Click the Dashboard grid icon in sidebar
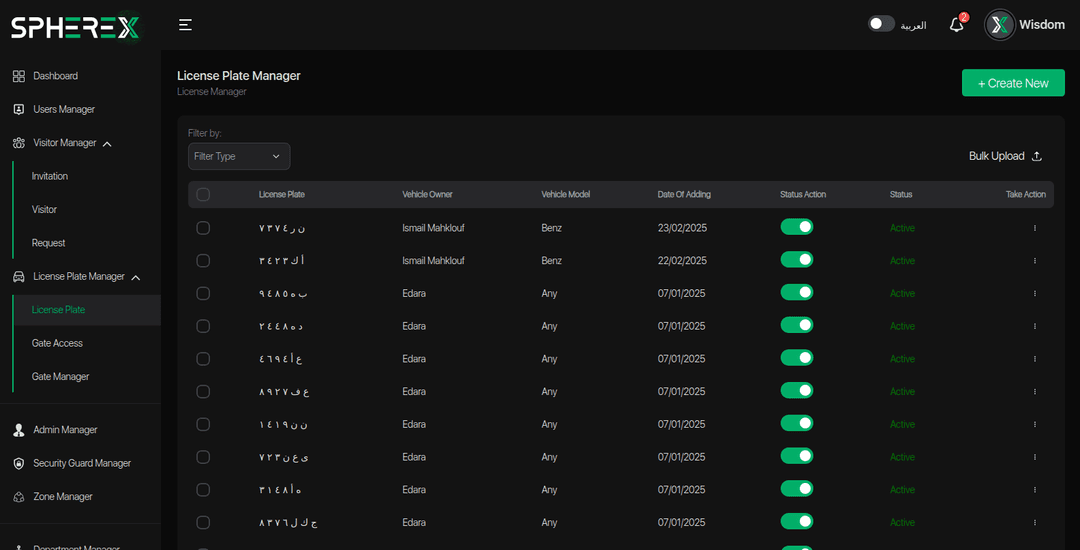Screen dimensions: 1080x550 (19, 76)
